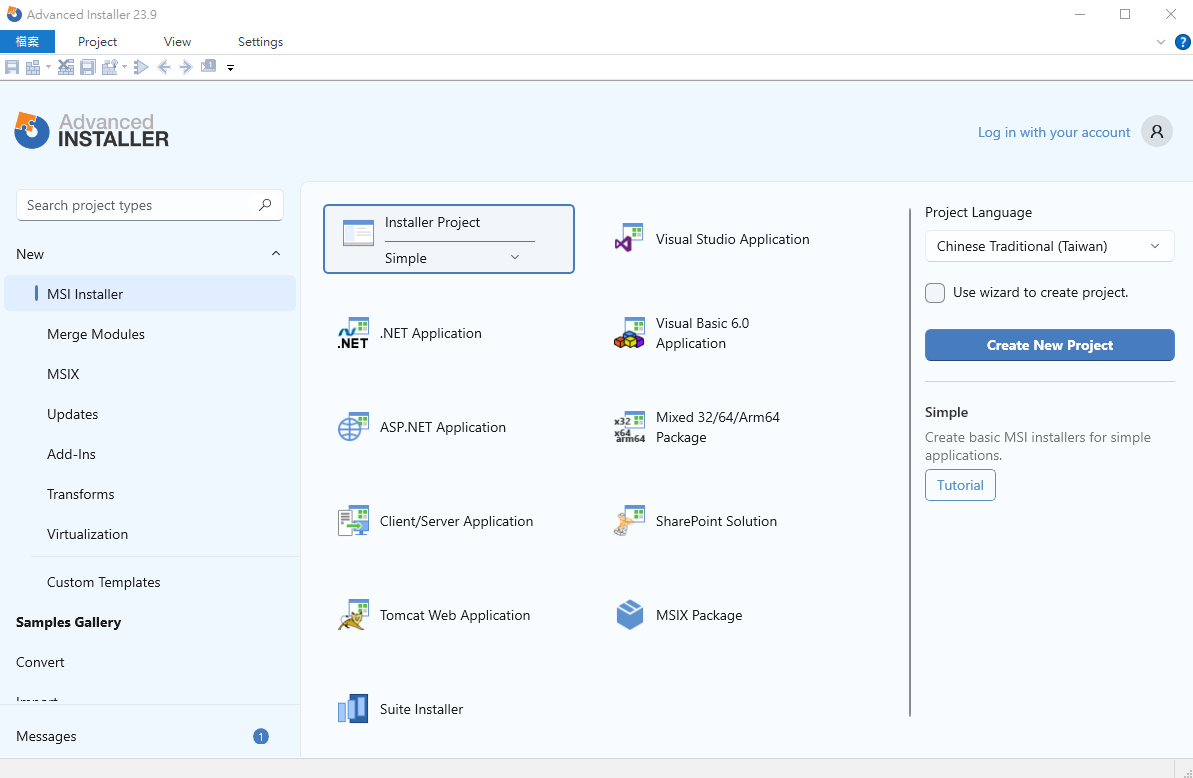The width and height of the screenshot is (1193, 778).
Task: Select the Suite Installer icon
Action: click(x=353, y=709)
